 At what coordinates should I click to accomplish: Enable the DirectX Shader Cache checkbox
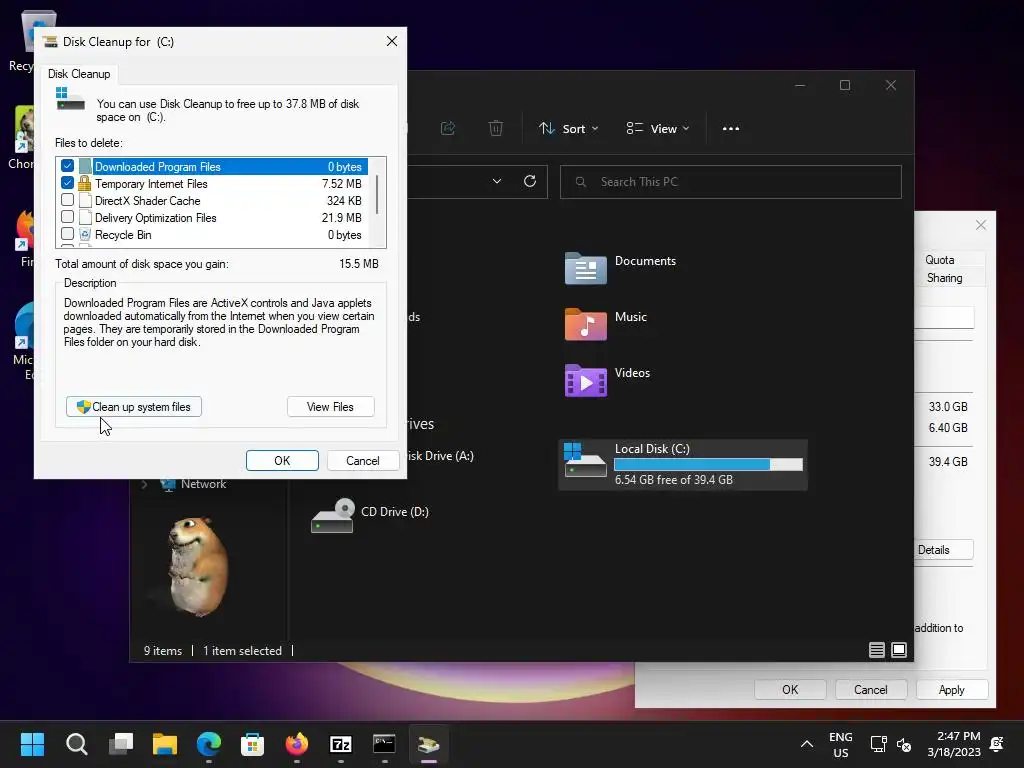[x=67, y=200]
